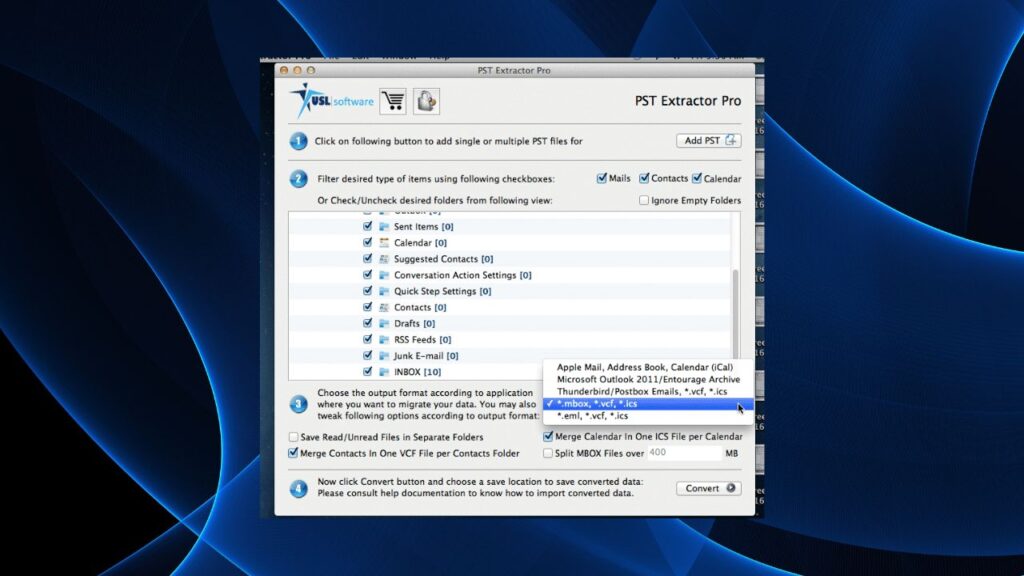
Task: Click the Split MBOX size input field
Action: (x=684, y=453)
